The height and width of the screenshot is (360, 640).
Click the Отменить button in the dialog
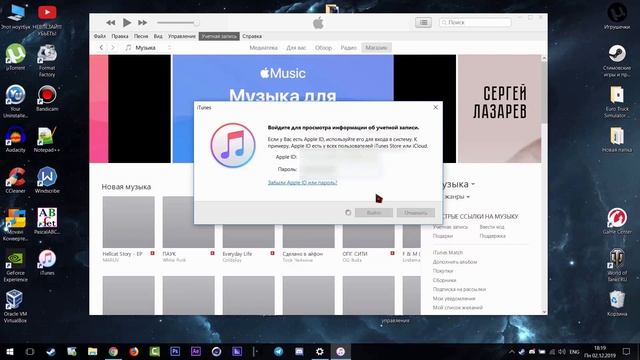(416, 213)
